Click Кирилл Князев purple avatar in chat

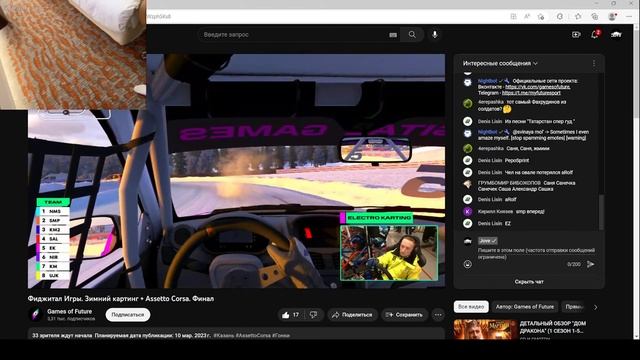[468, 211]
